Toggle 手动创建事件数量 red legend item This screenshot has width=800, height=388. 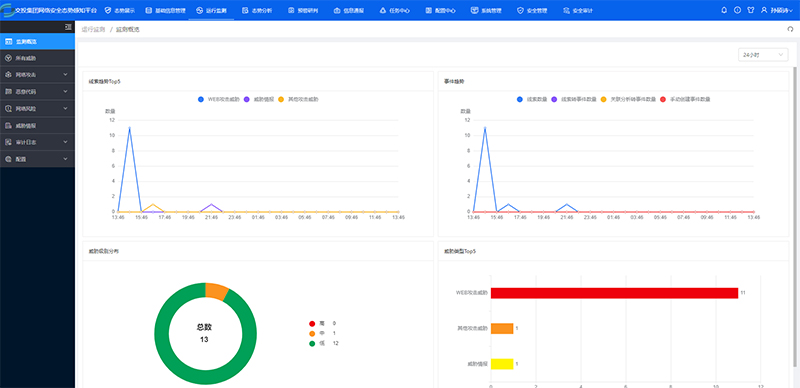point(685,99)
